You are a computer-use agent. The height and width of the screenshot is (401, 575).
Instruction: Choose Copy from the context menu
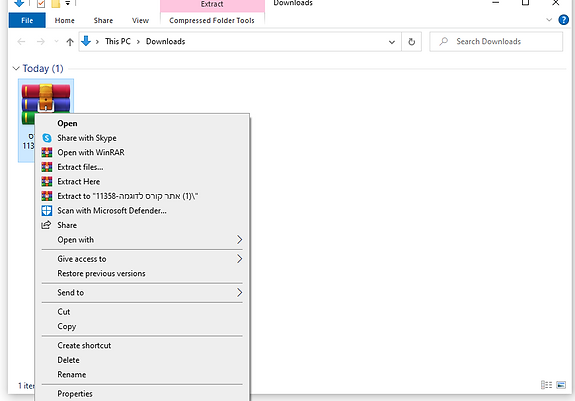coord(142,326)
